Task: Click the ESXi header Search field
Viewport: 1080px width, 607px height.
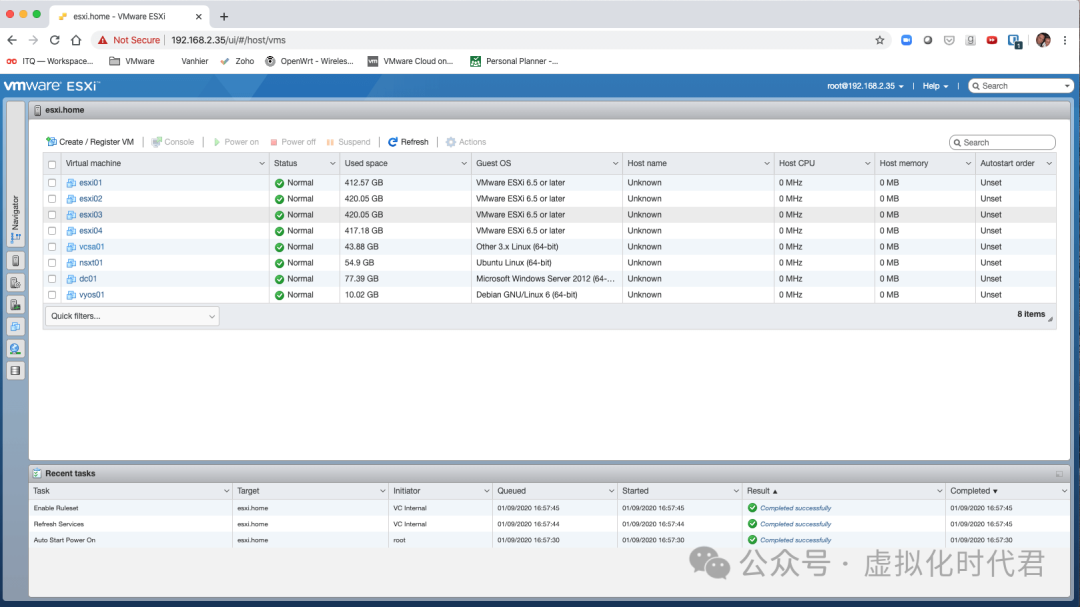Action: coord(1021,86)
